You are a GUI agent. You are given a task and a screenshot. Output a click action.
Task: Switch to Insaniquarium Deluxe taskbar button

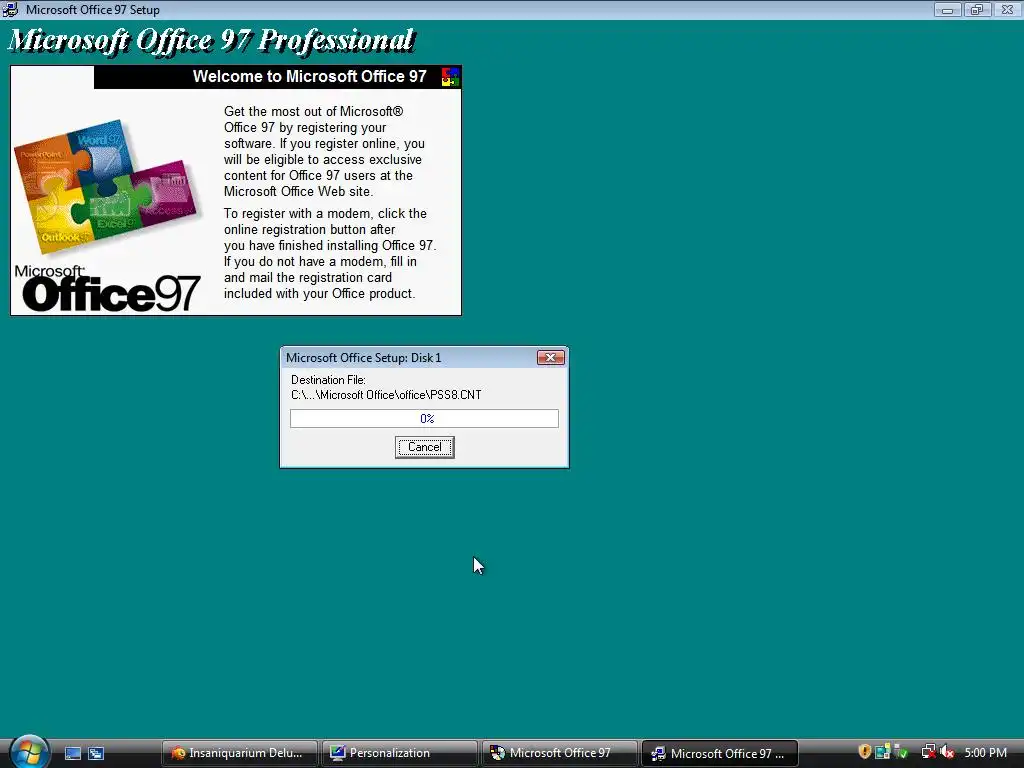pos(239,753)
